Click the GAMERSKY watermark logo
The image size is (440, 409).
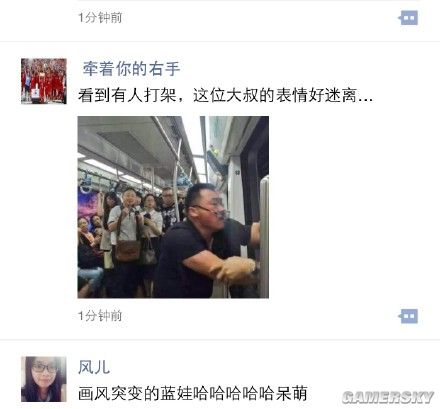[x=388, y=397]
